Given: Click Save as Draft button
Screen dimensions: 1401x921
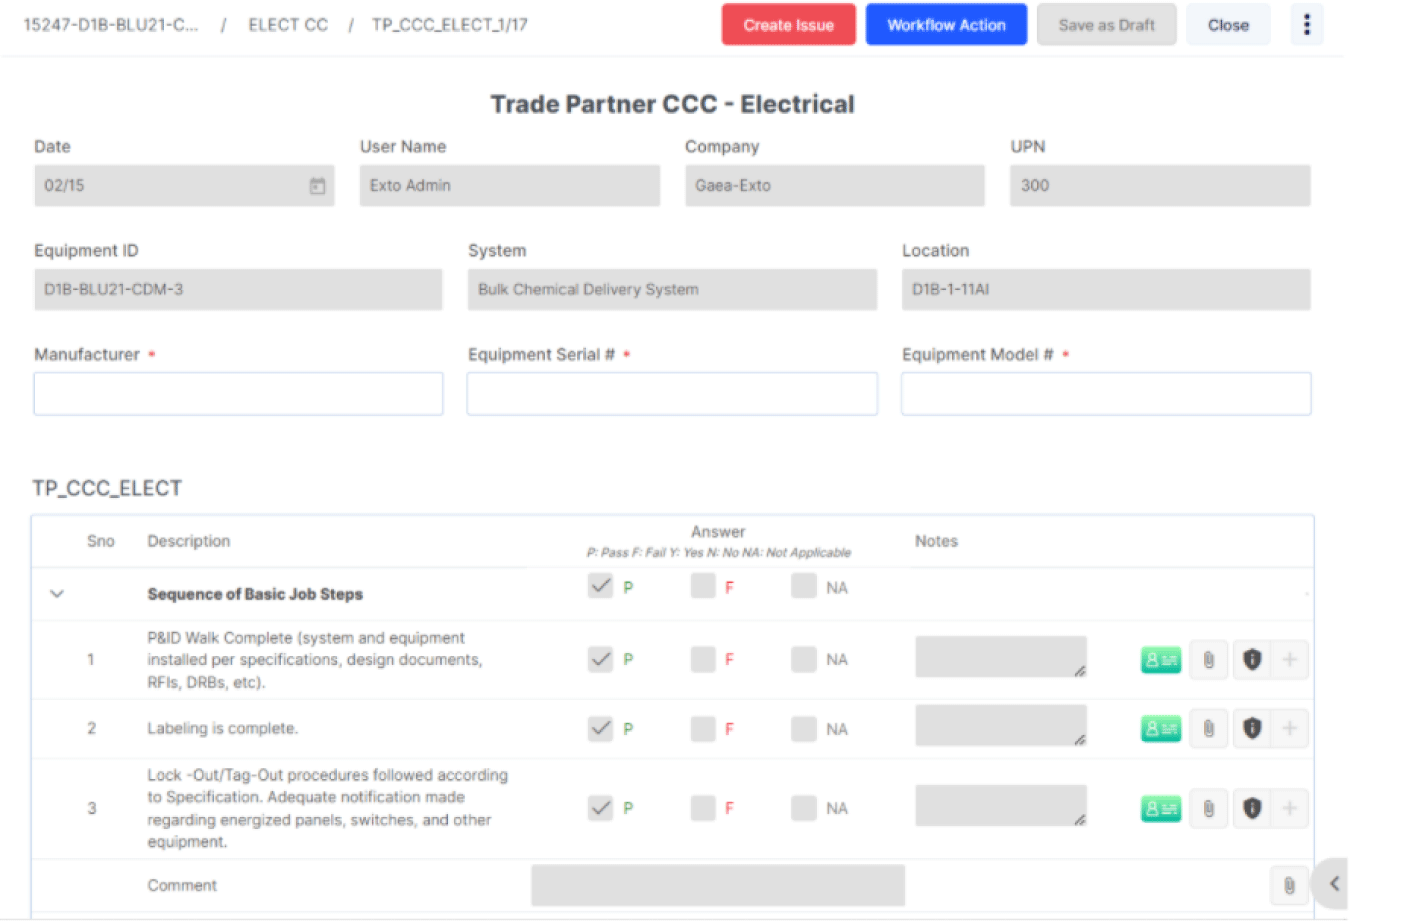Looking at the screenshot, I should 1106,25.
